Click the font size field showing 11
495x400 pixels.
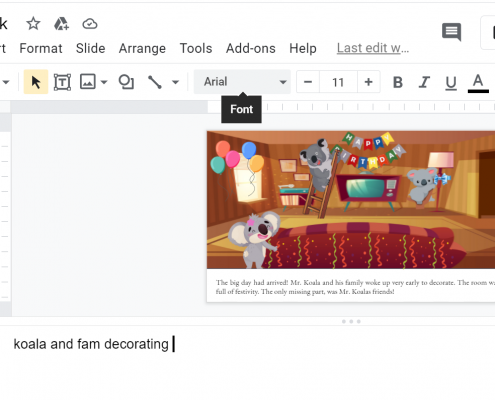point(338,82)
